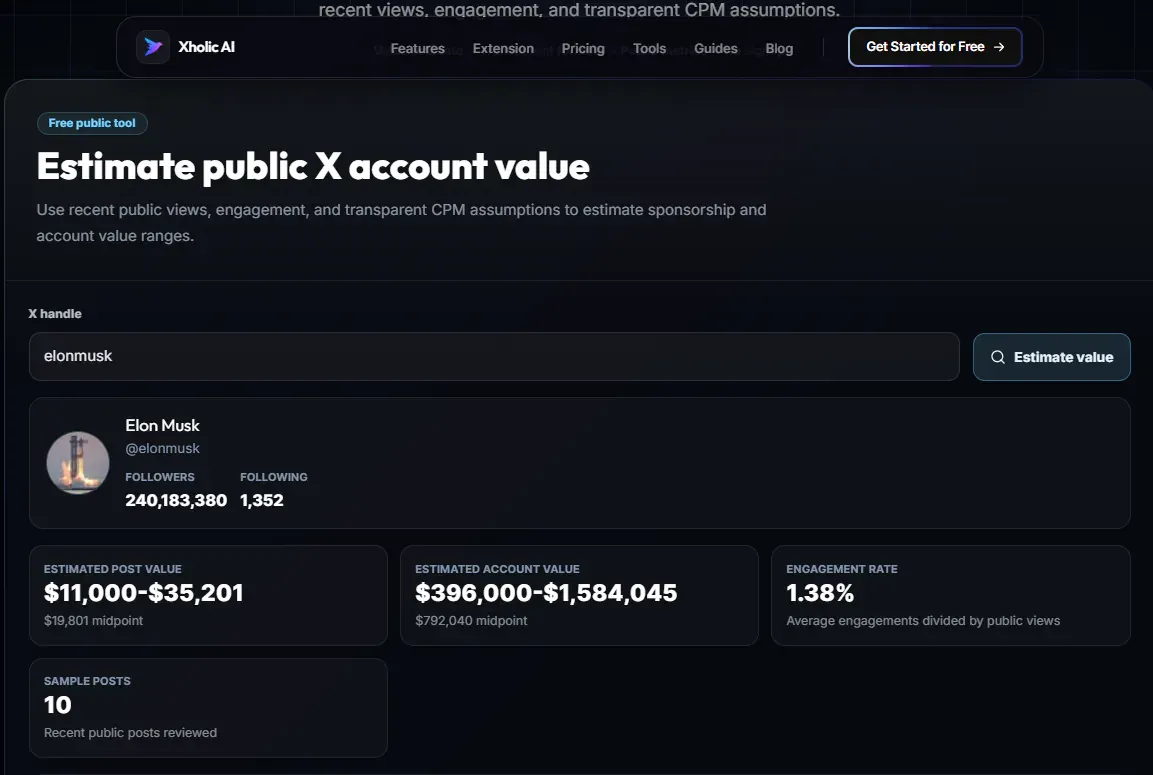
Task: Open the Tools nav item
Action: 649,49
